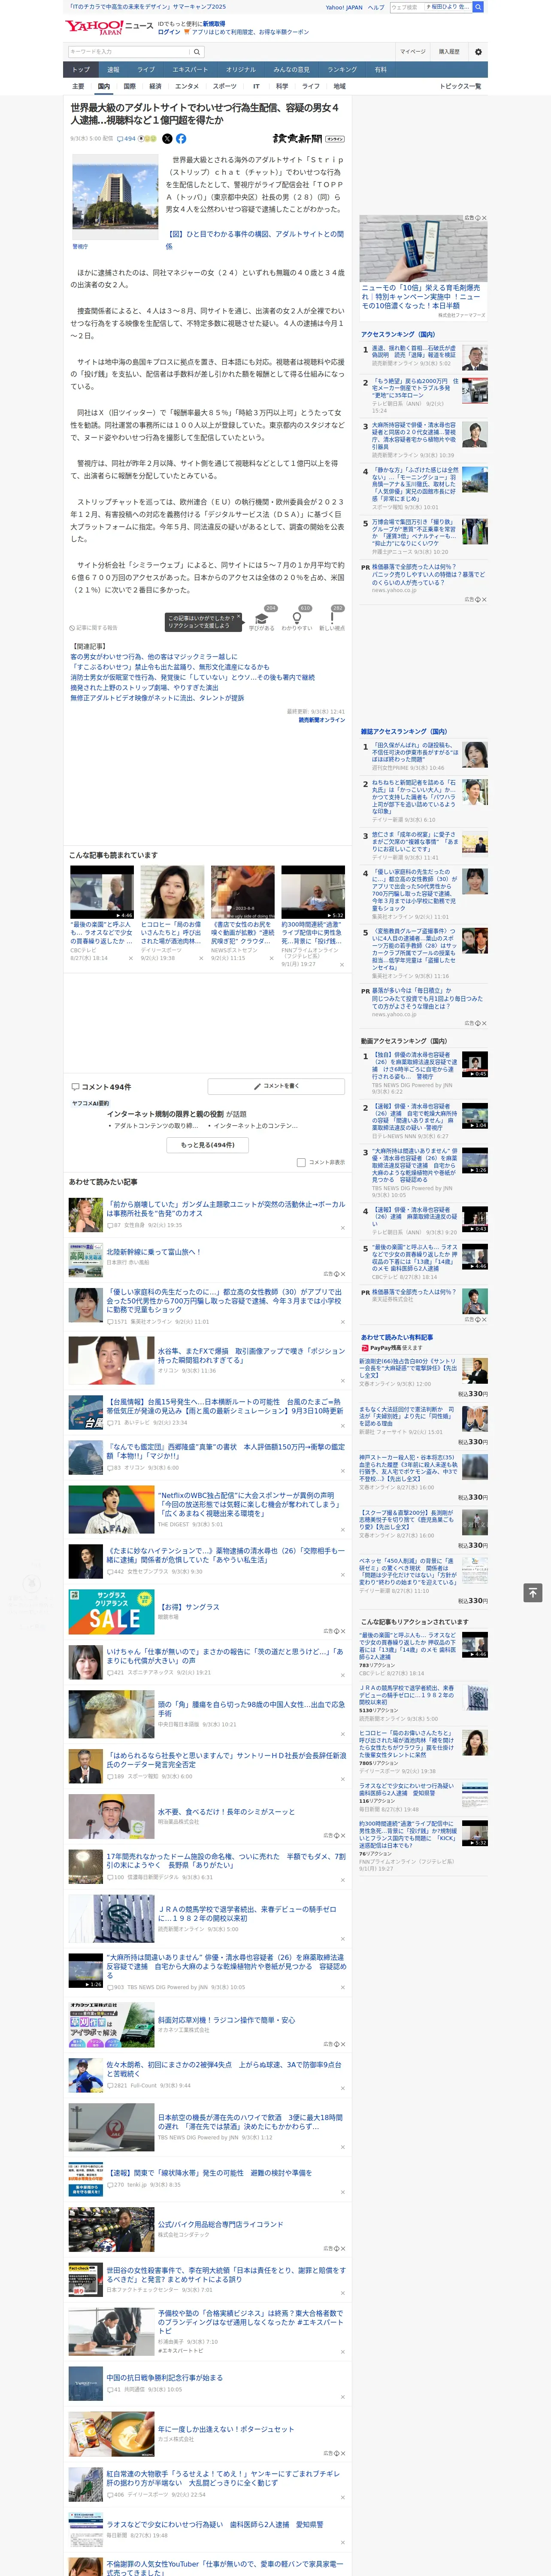Open related article 摘発された上野のストリップ劇場

coord(144,687)
